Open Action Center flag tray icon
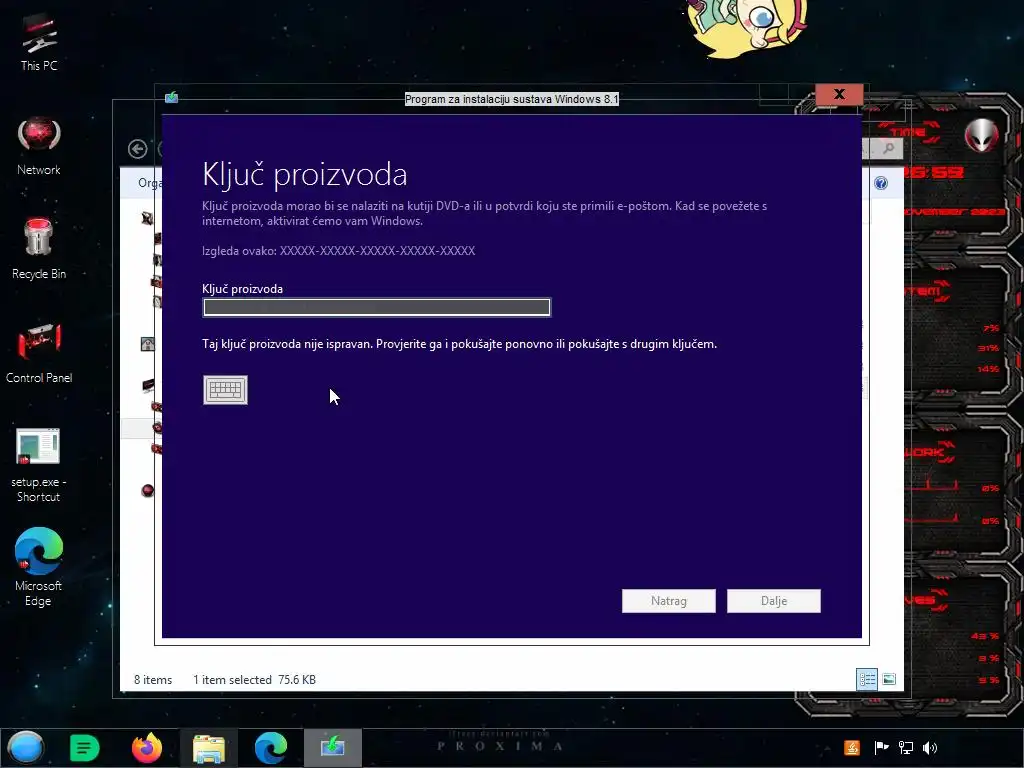The width and height of the screenshot is (1024, 768). coord(881,748)
